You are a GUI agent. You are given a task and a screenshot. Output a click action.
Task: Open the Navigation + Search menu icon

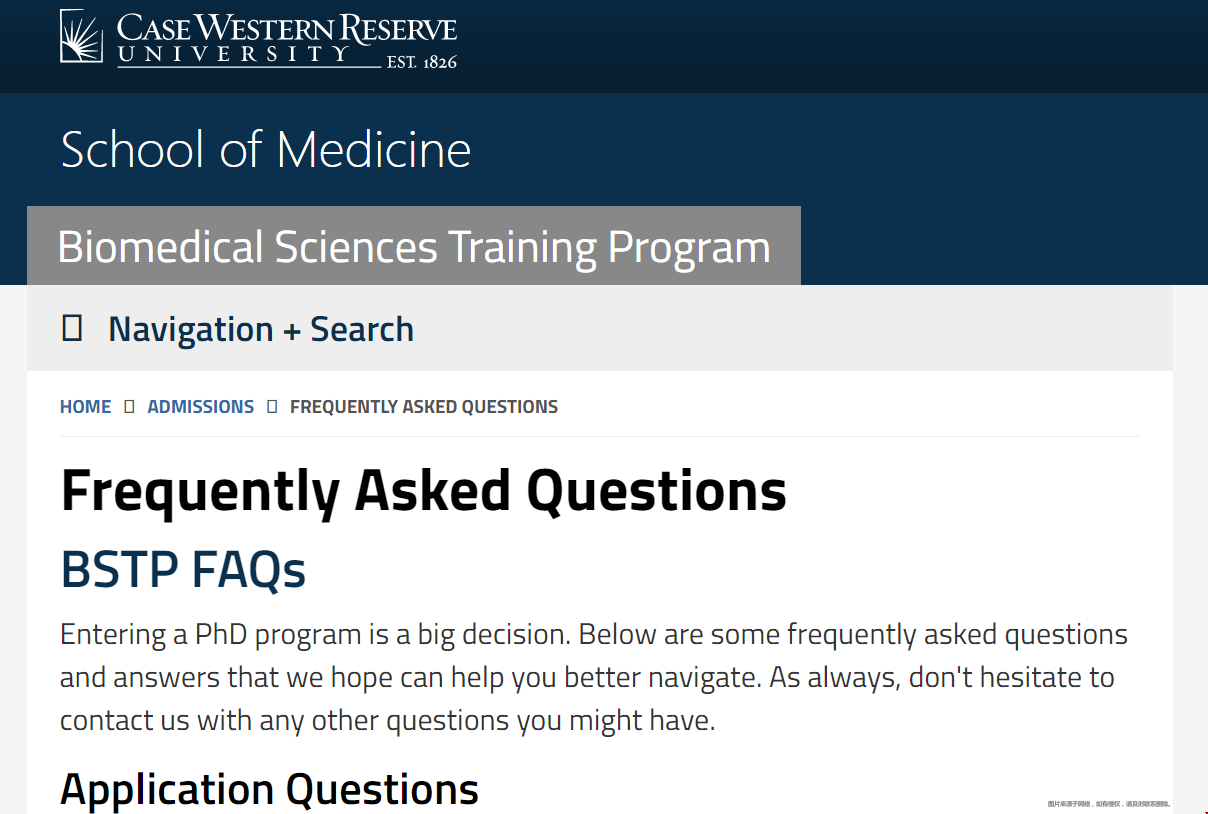(x=72, y=328)
